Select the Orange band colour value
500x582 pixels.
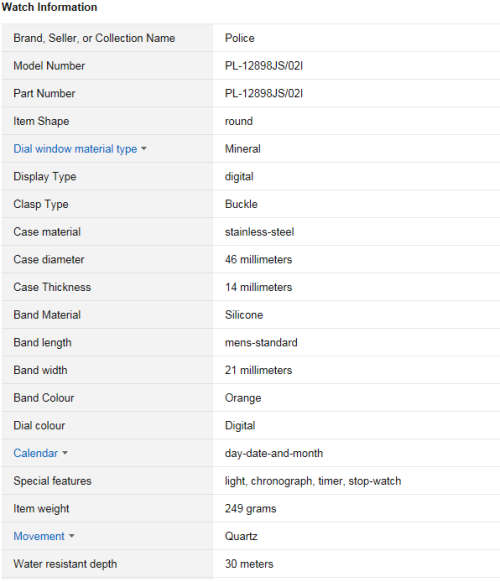tap(243, 398)
